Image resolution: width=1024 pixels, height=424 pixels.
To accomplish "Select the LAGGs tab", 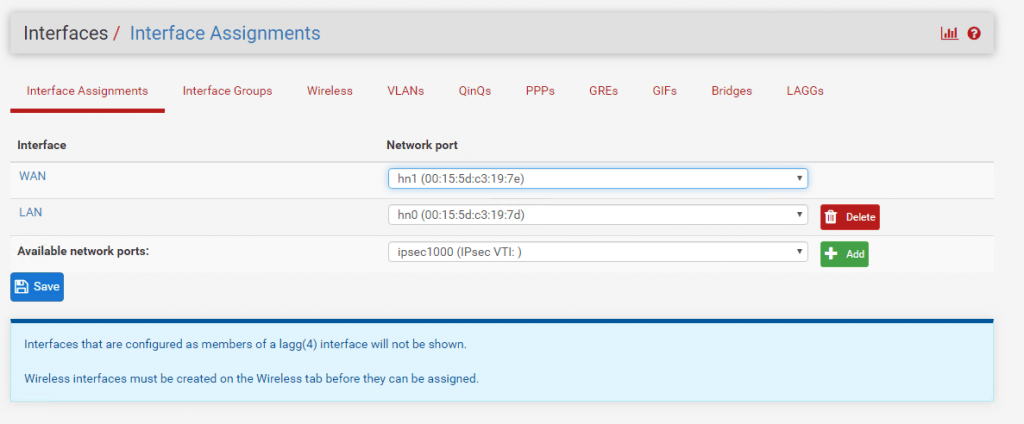I will pos(805,91).
